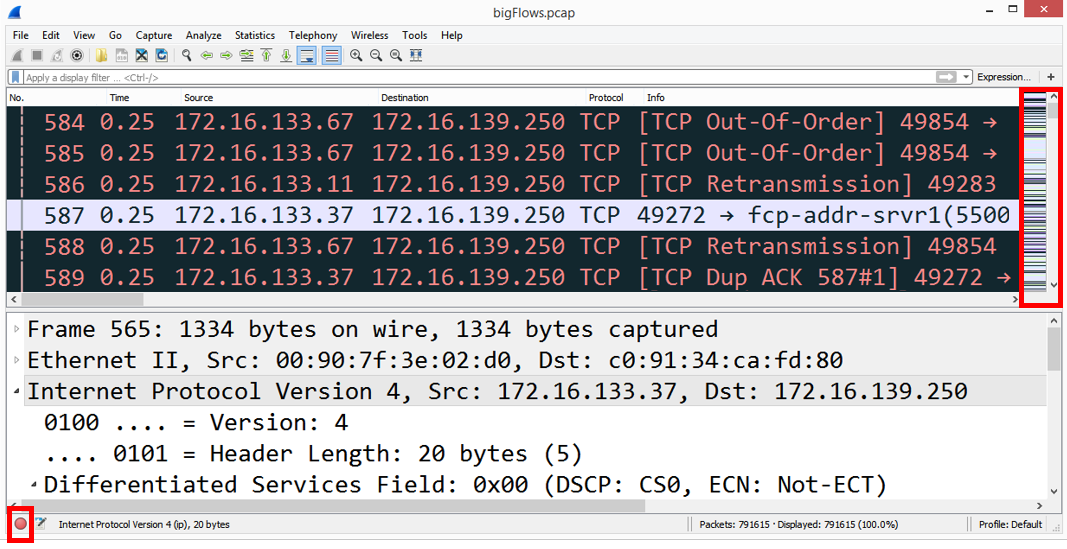Screen dimensions: 1067x549
Task: Toggle packet list colorization
Action: point(331,56)
